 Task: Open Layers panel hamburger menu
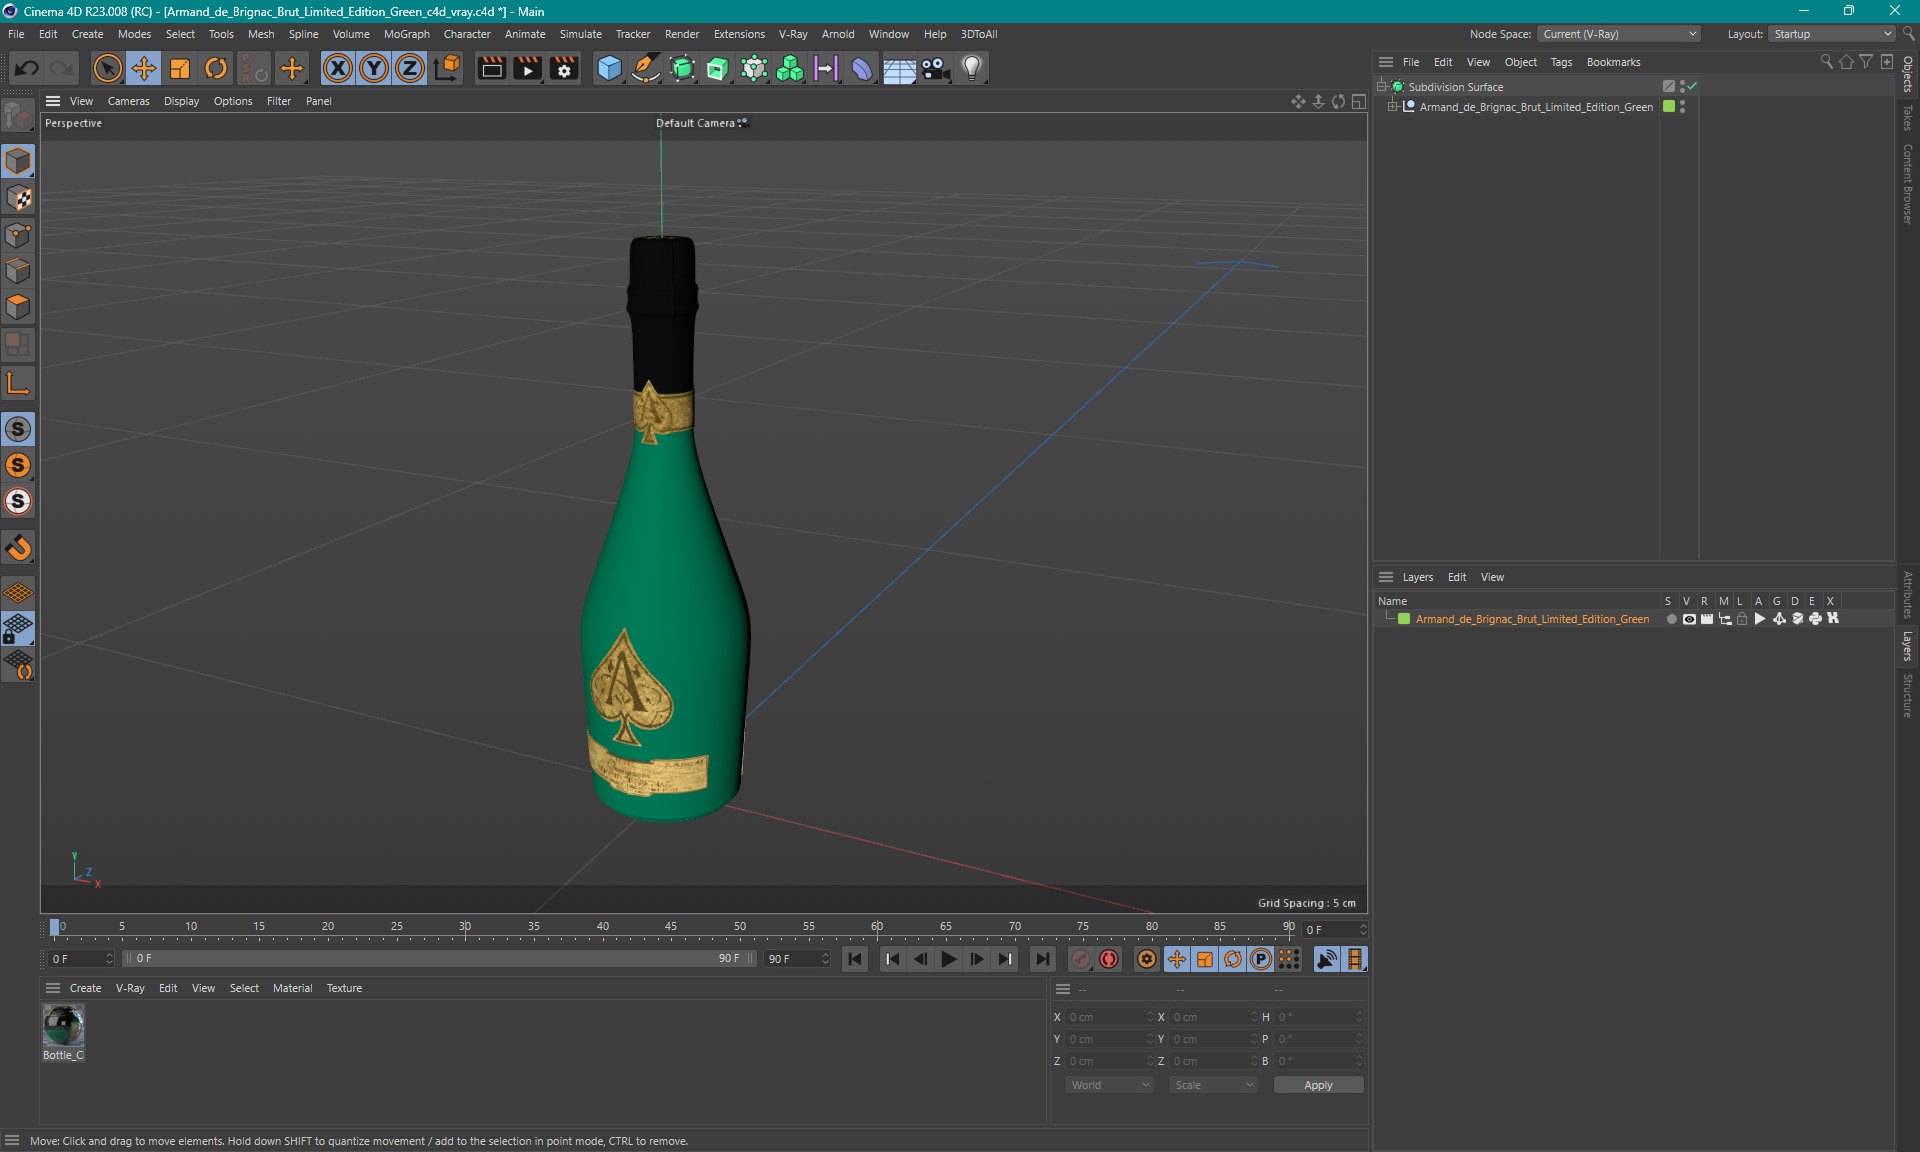click(x=1386, y=577)
